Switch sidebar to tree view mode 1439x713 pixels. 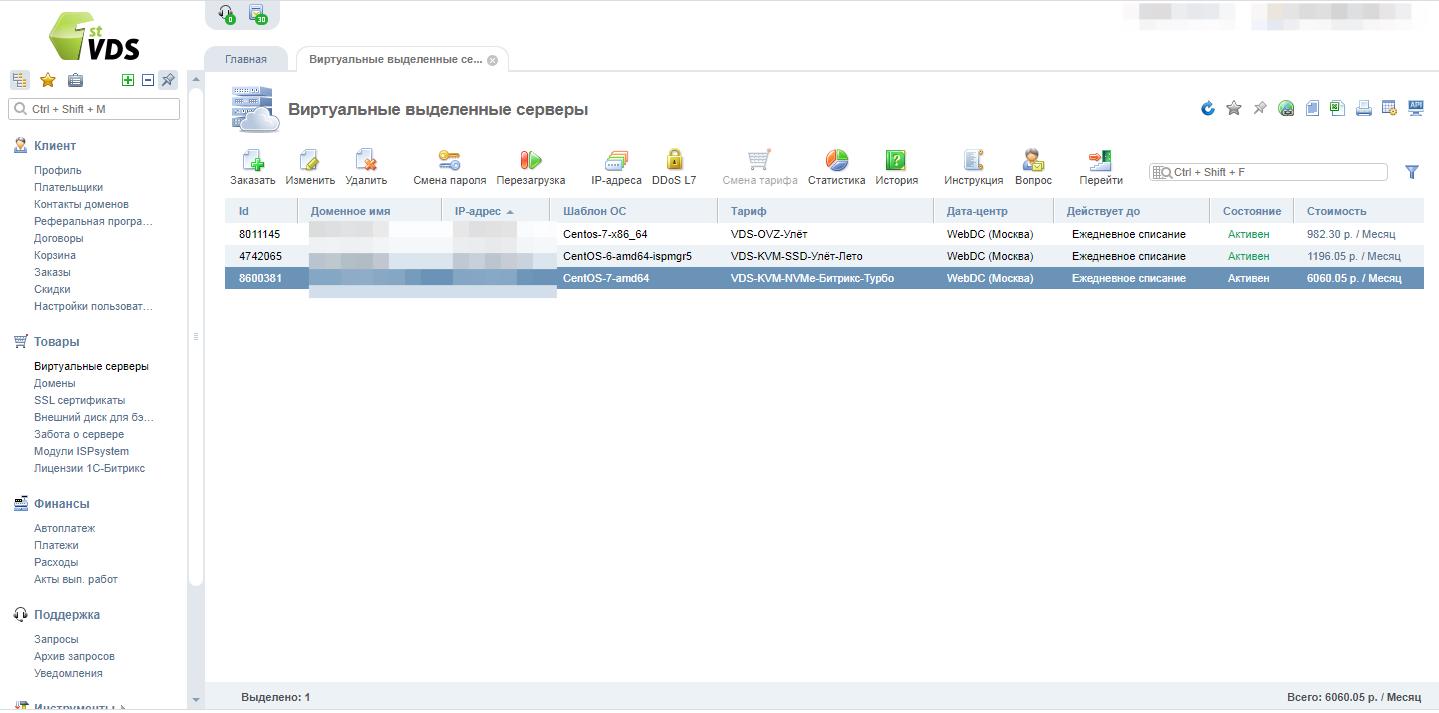click(19, 80)
